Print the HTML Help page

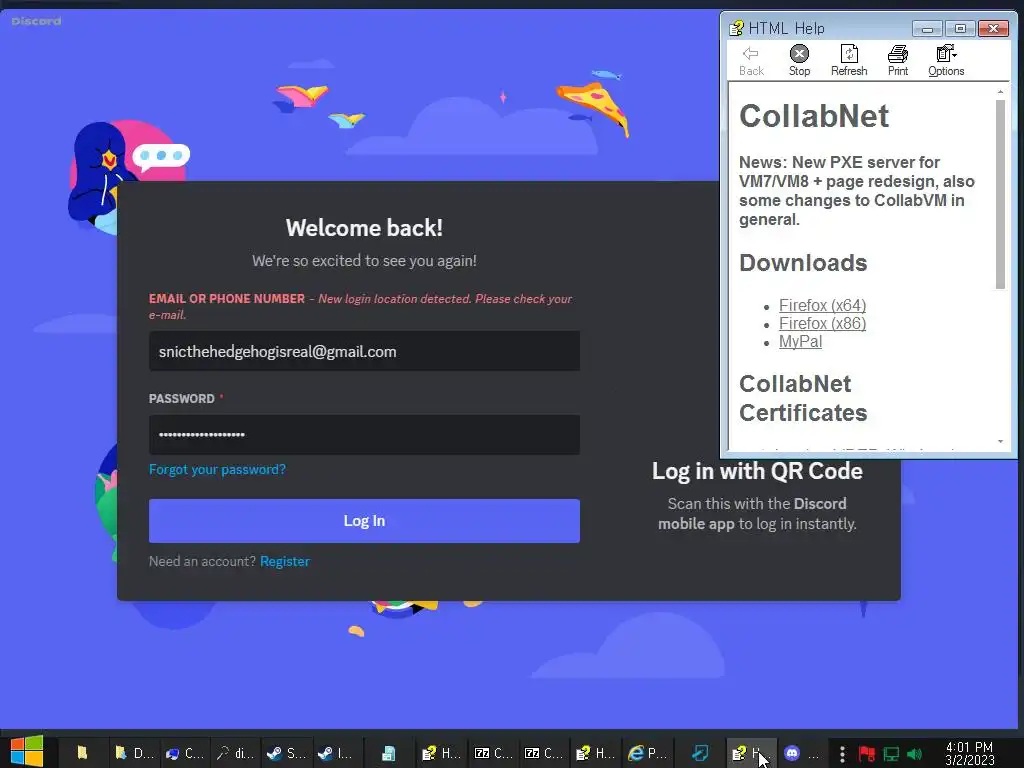(x=897, y=61)
